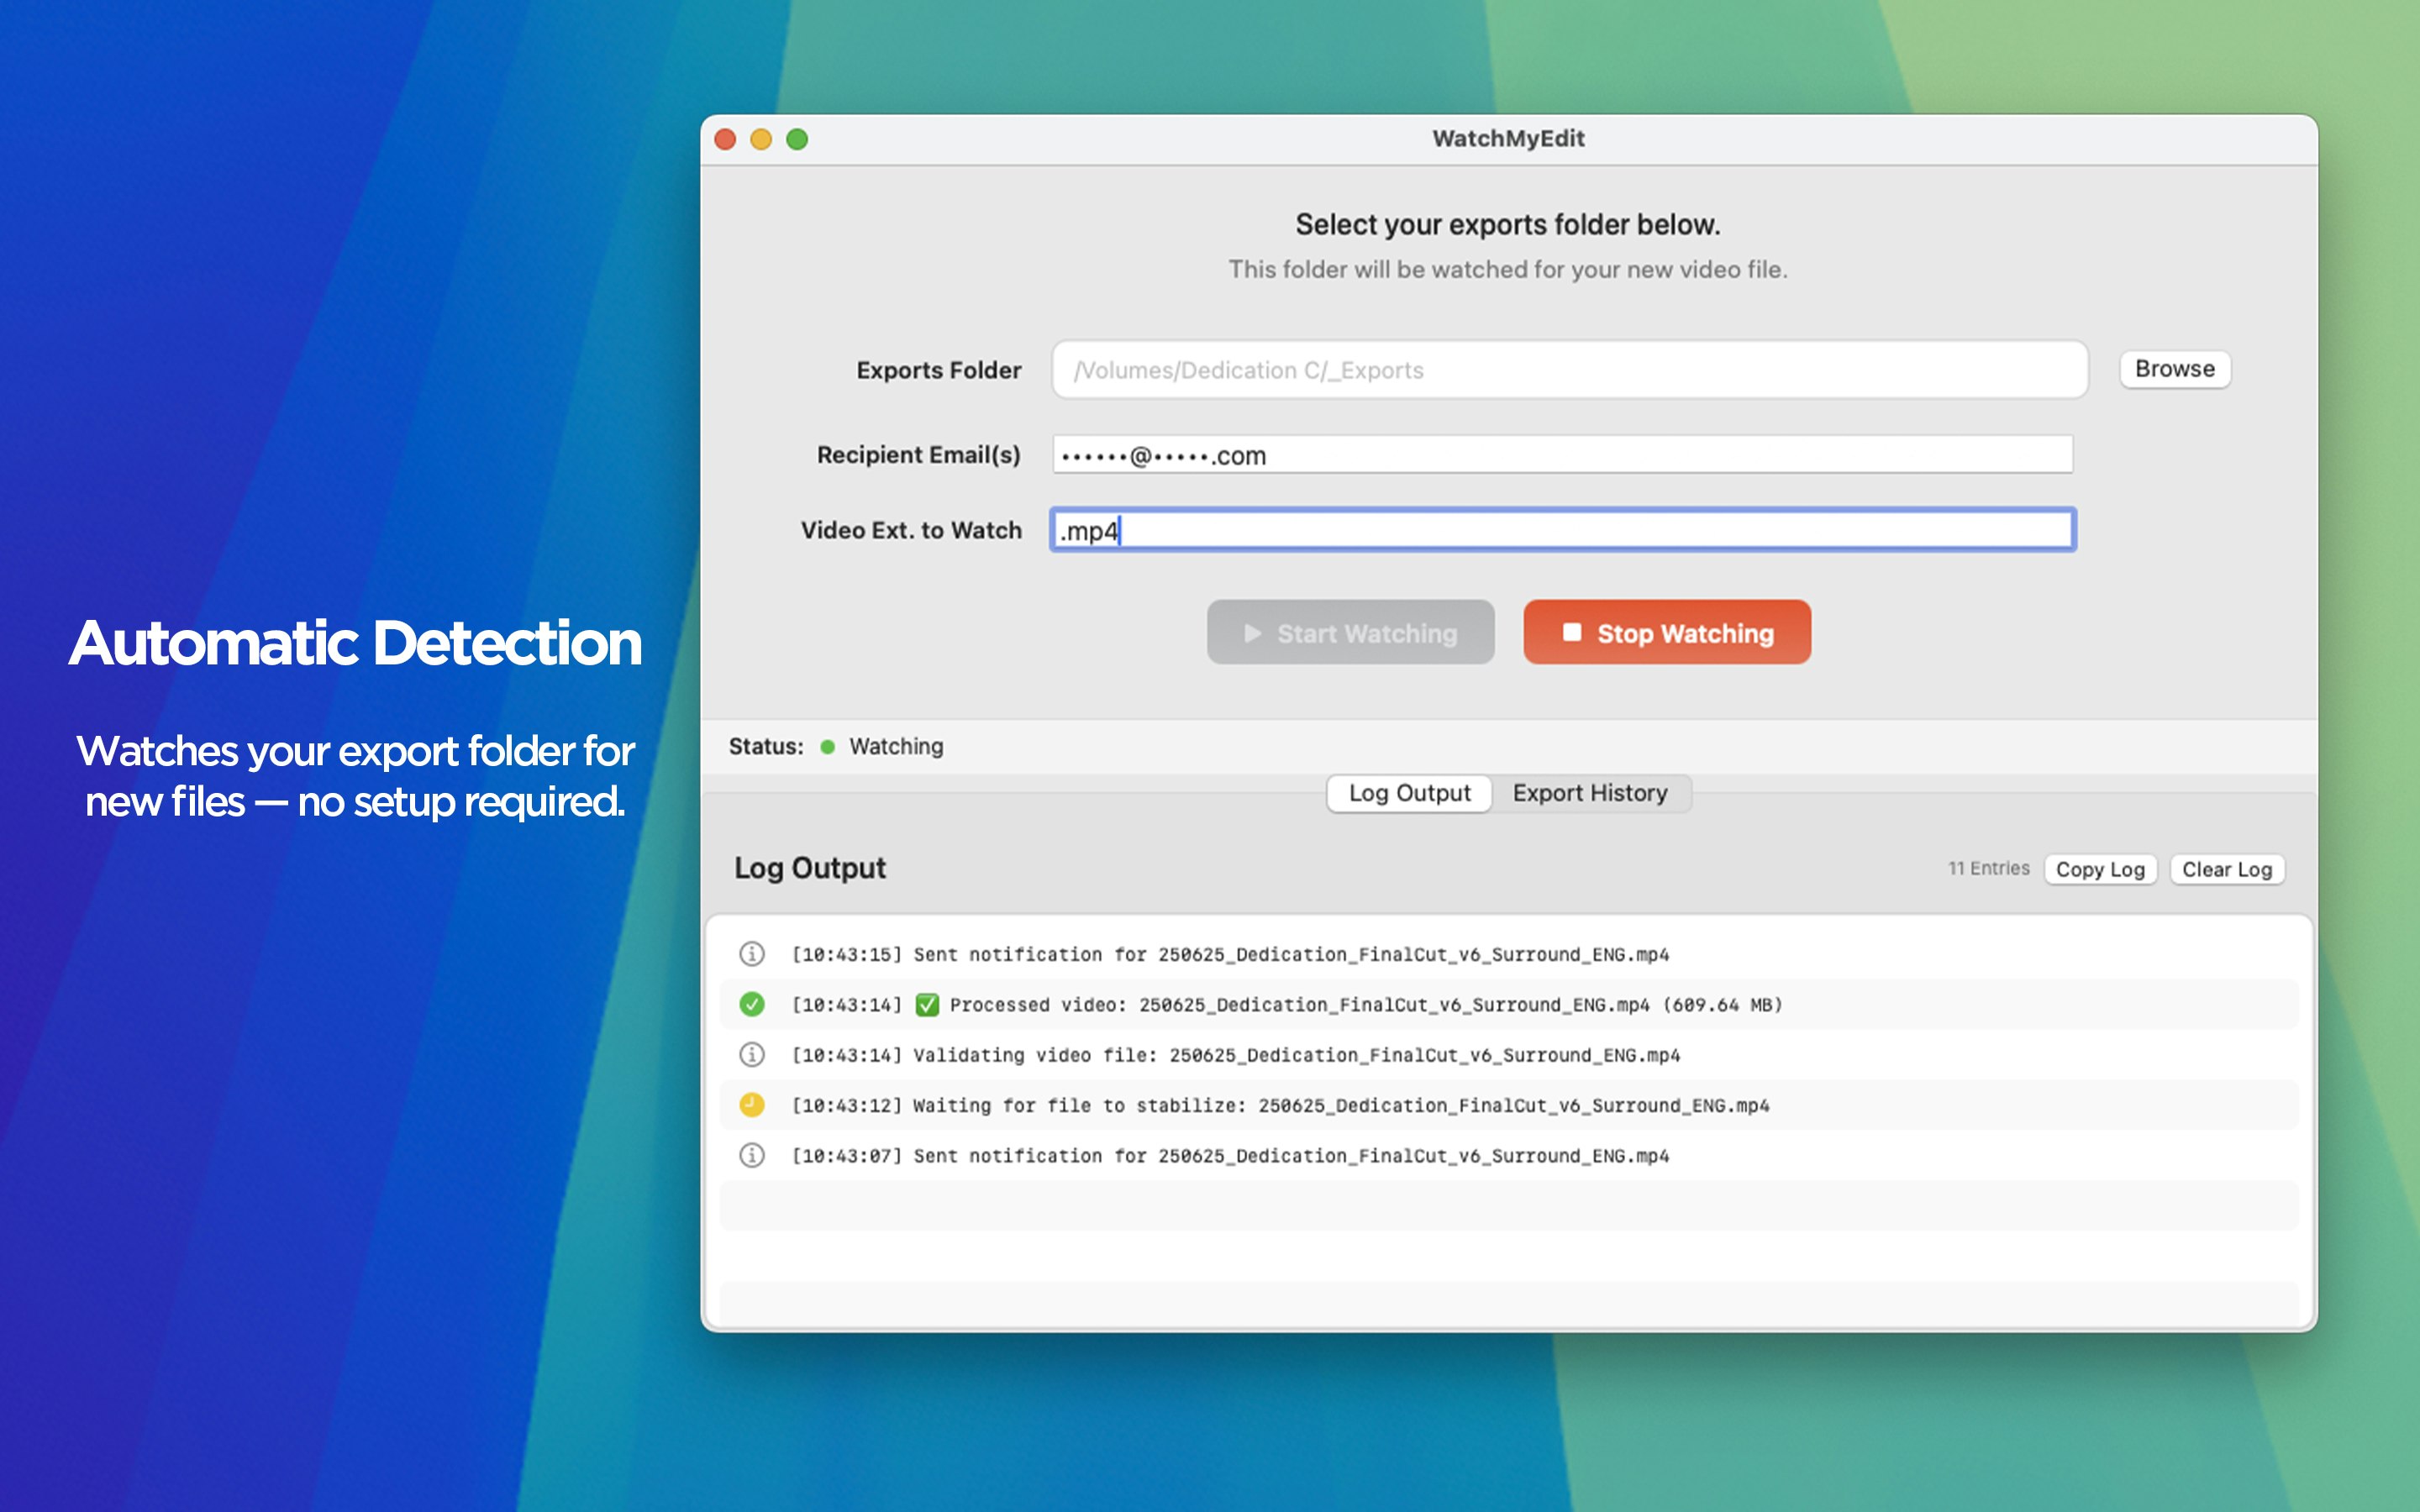Click the Log Output section heading
Screen dimensions: 2420x1512
tap(810, 868)
